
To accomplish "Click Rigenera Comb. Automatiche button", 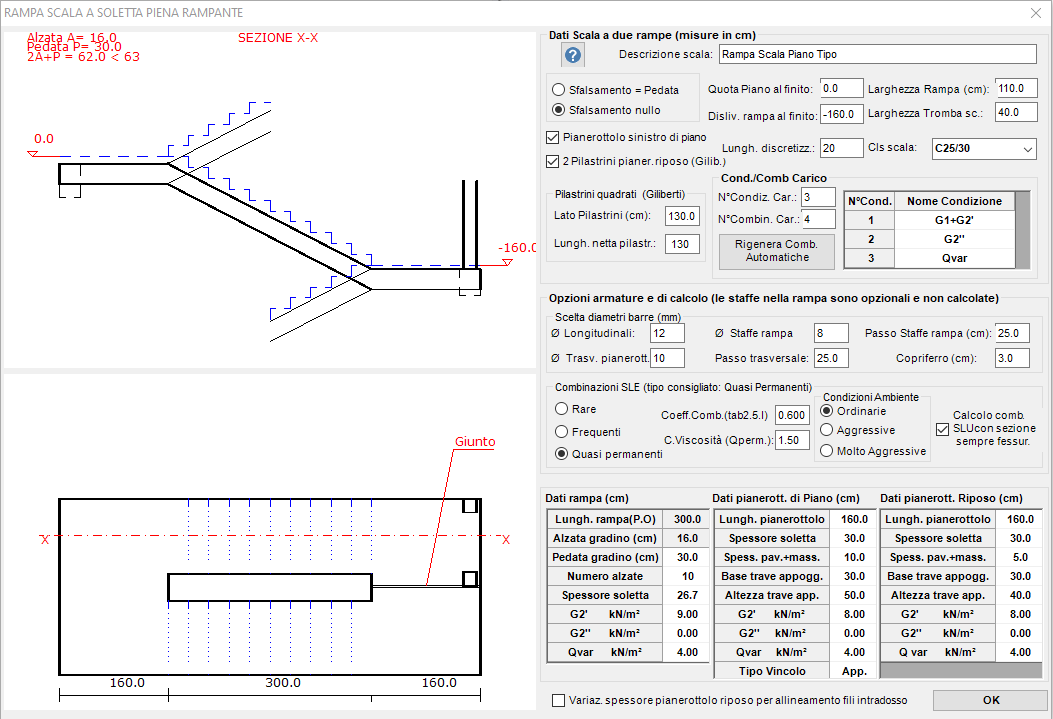I will [776, 251].
